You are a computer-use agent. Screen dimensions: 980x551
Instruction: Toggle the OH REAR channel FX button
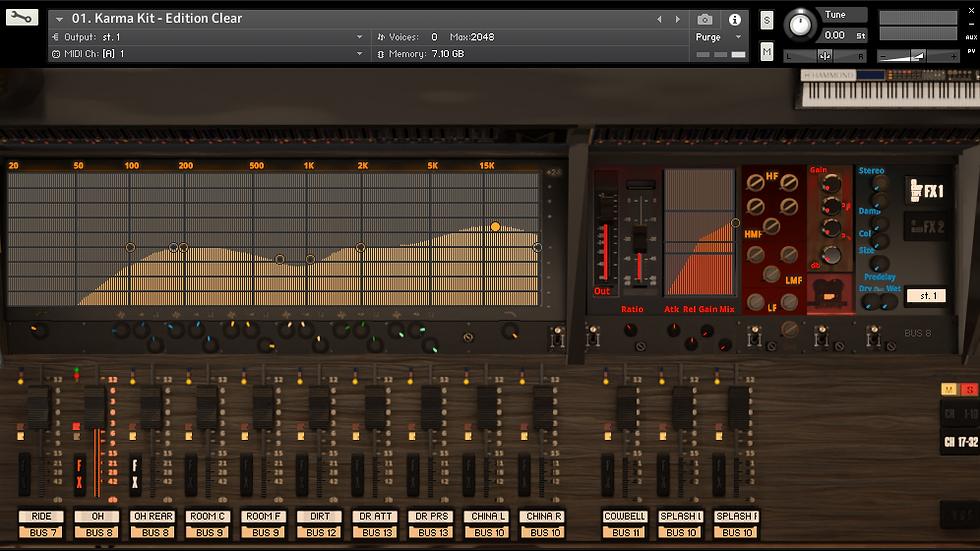135,473
